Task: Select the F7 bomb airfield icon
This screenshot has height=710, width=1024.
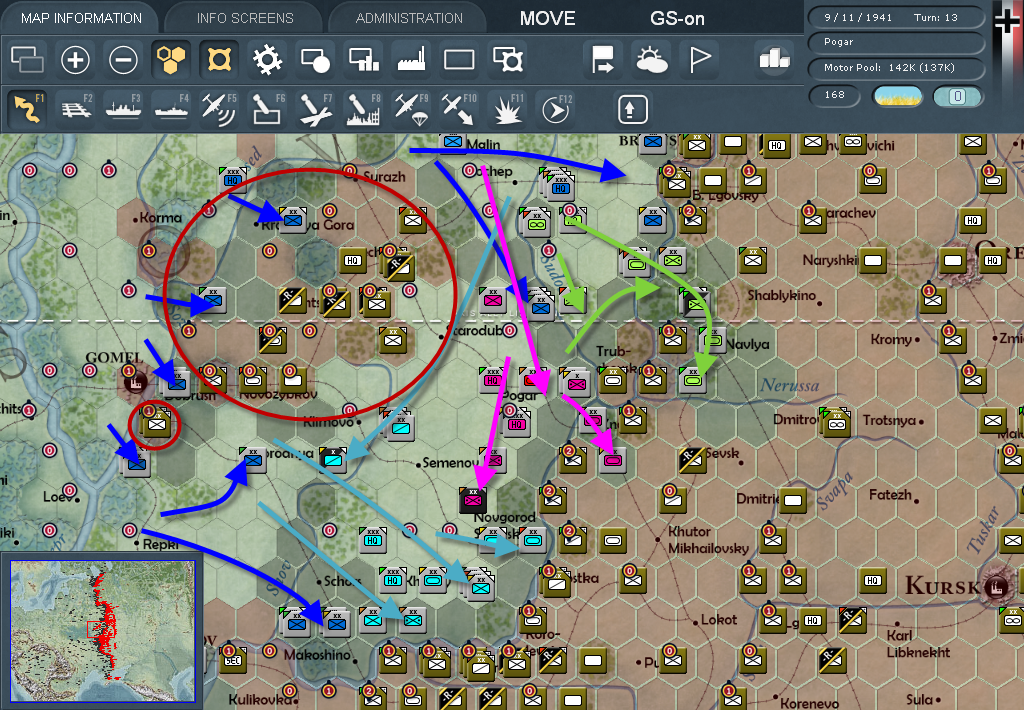Action: pyautogui.click(x=315, y=108)
